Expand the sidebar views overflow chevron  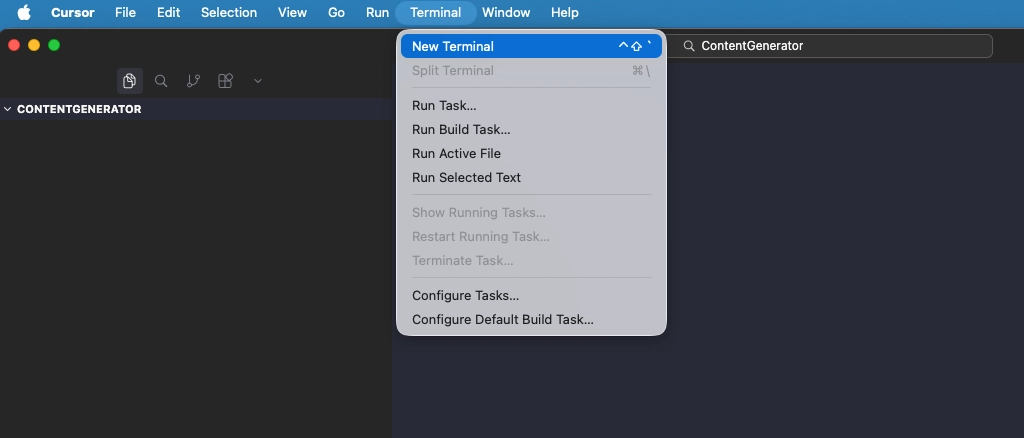[257, 81]
